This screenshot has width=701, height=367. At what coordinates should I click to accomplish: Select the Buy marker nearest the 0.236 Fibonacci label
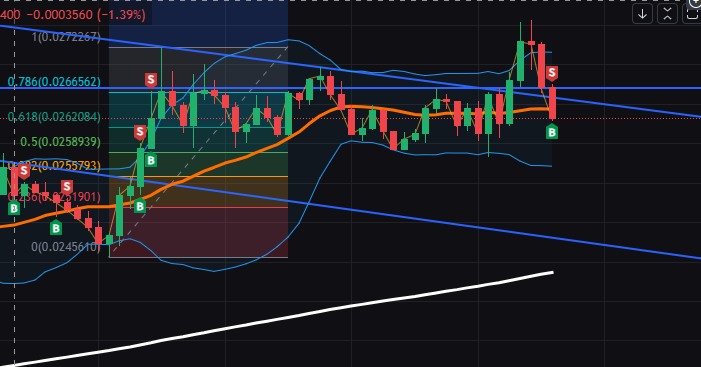pyautogui.click(x=14, y=208)
